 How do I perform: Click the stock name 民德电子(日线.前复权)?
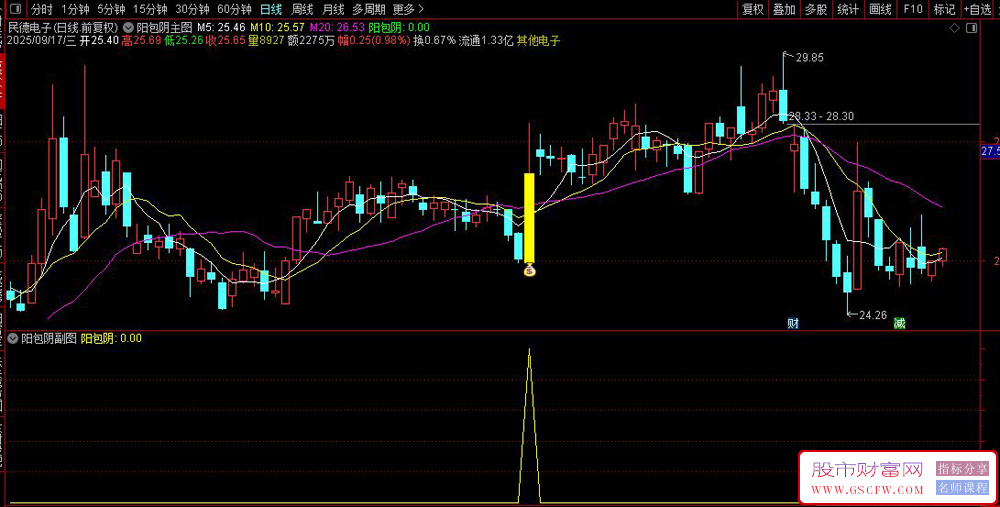[x=64, y=28]
